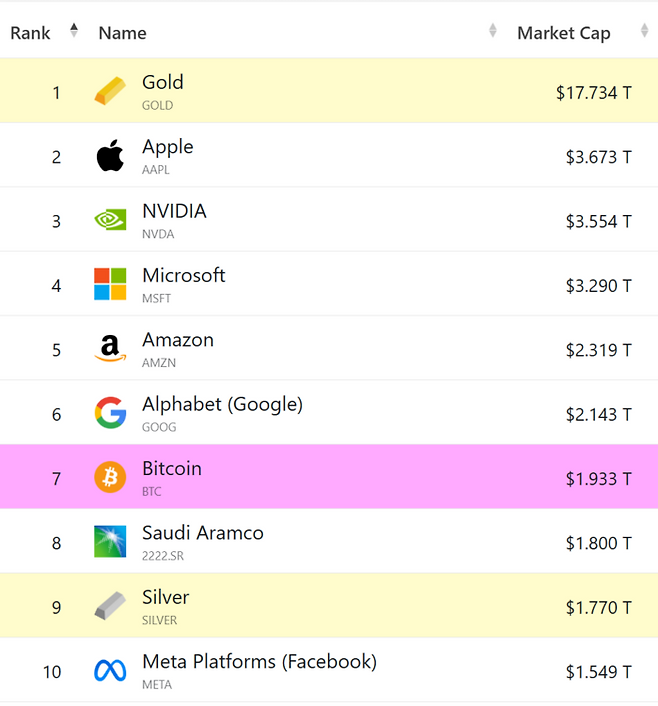Viewport: 658px width, 706px height.
Task: Open the Alphabet (Google) link
Action: click(222, 404)
